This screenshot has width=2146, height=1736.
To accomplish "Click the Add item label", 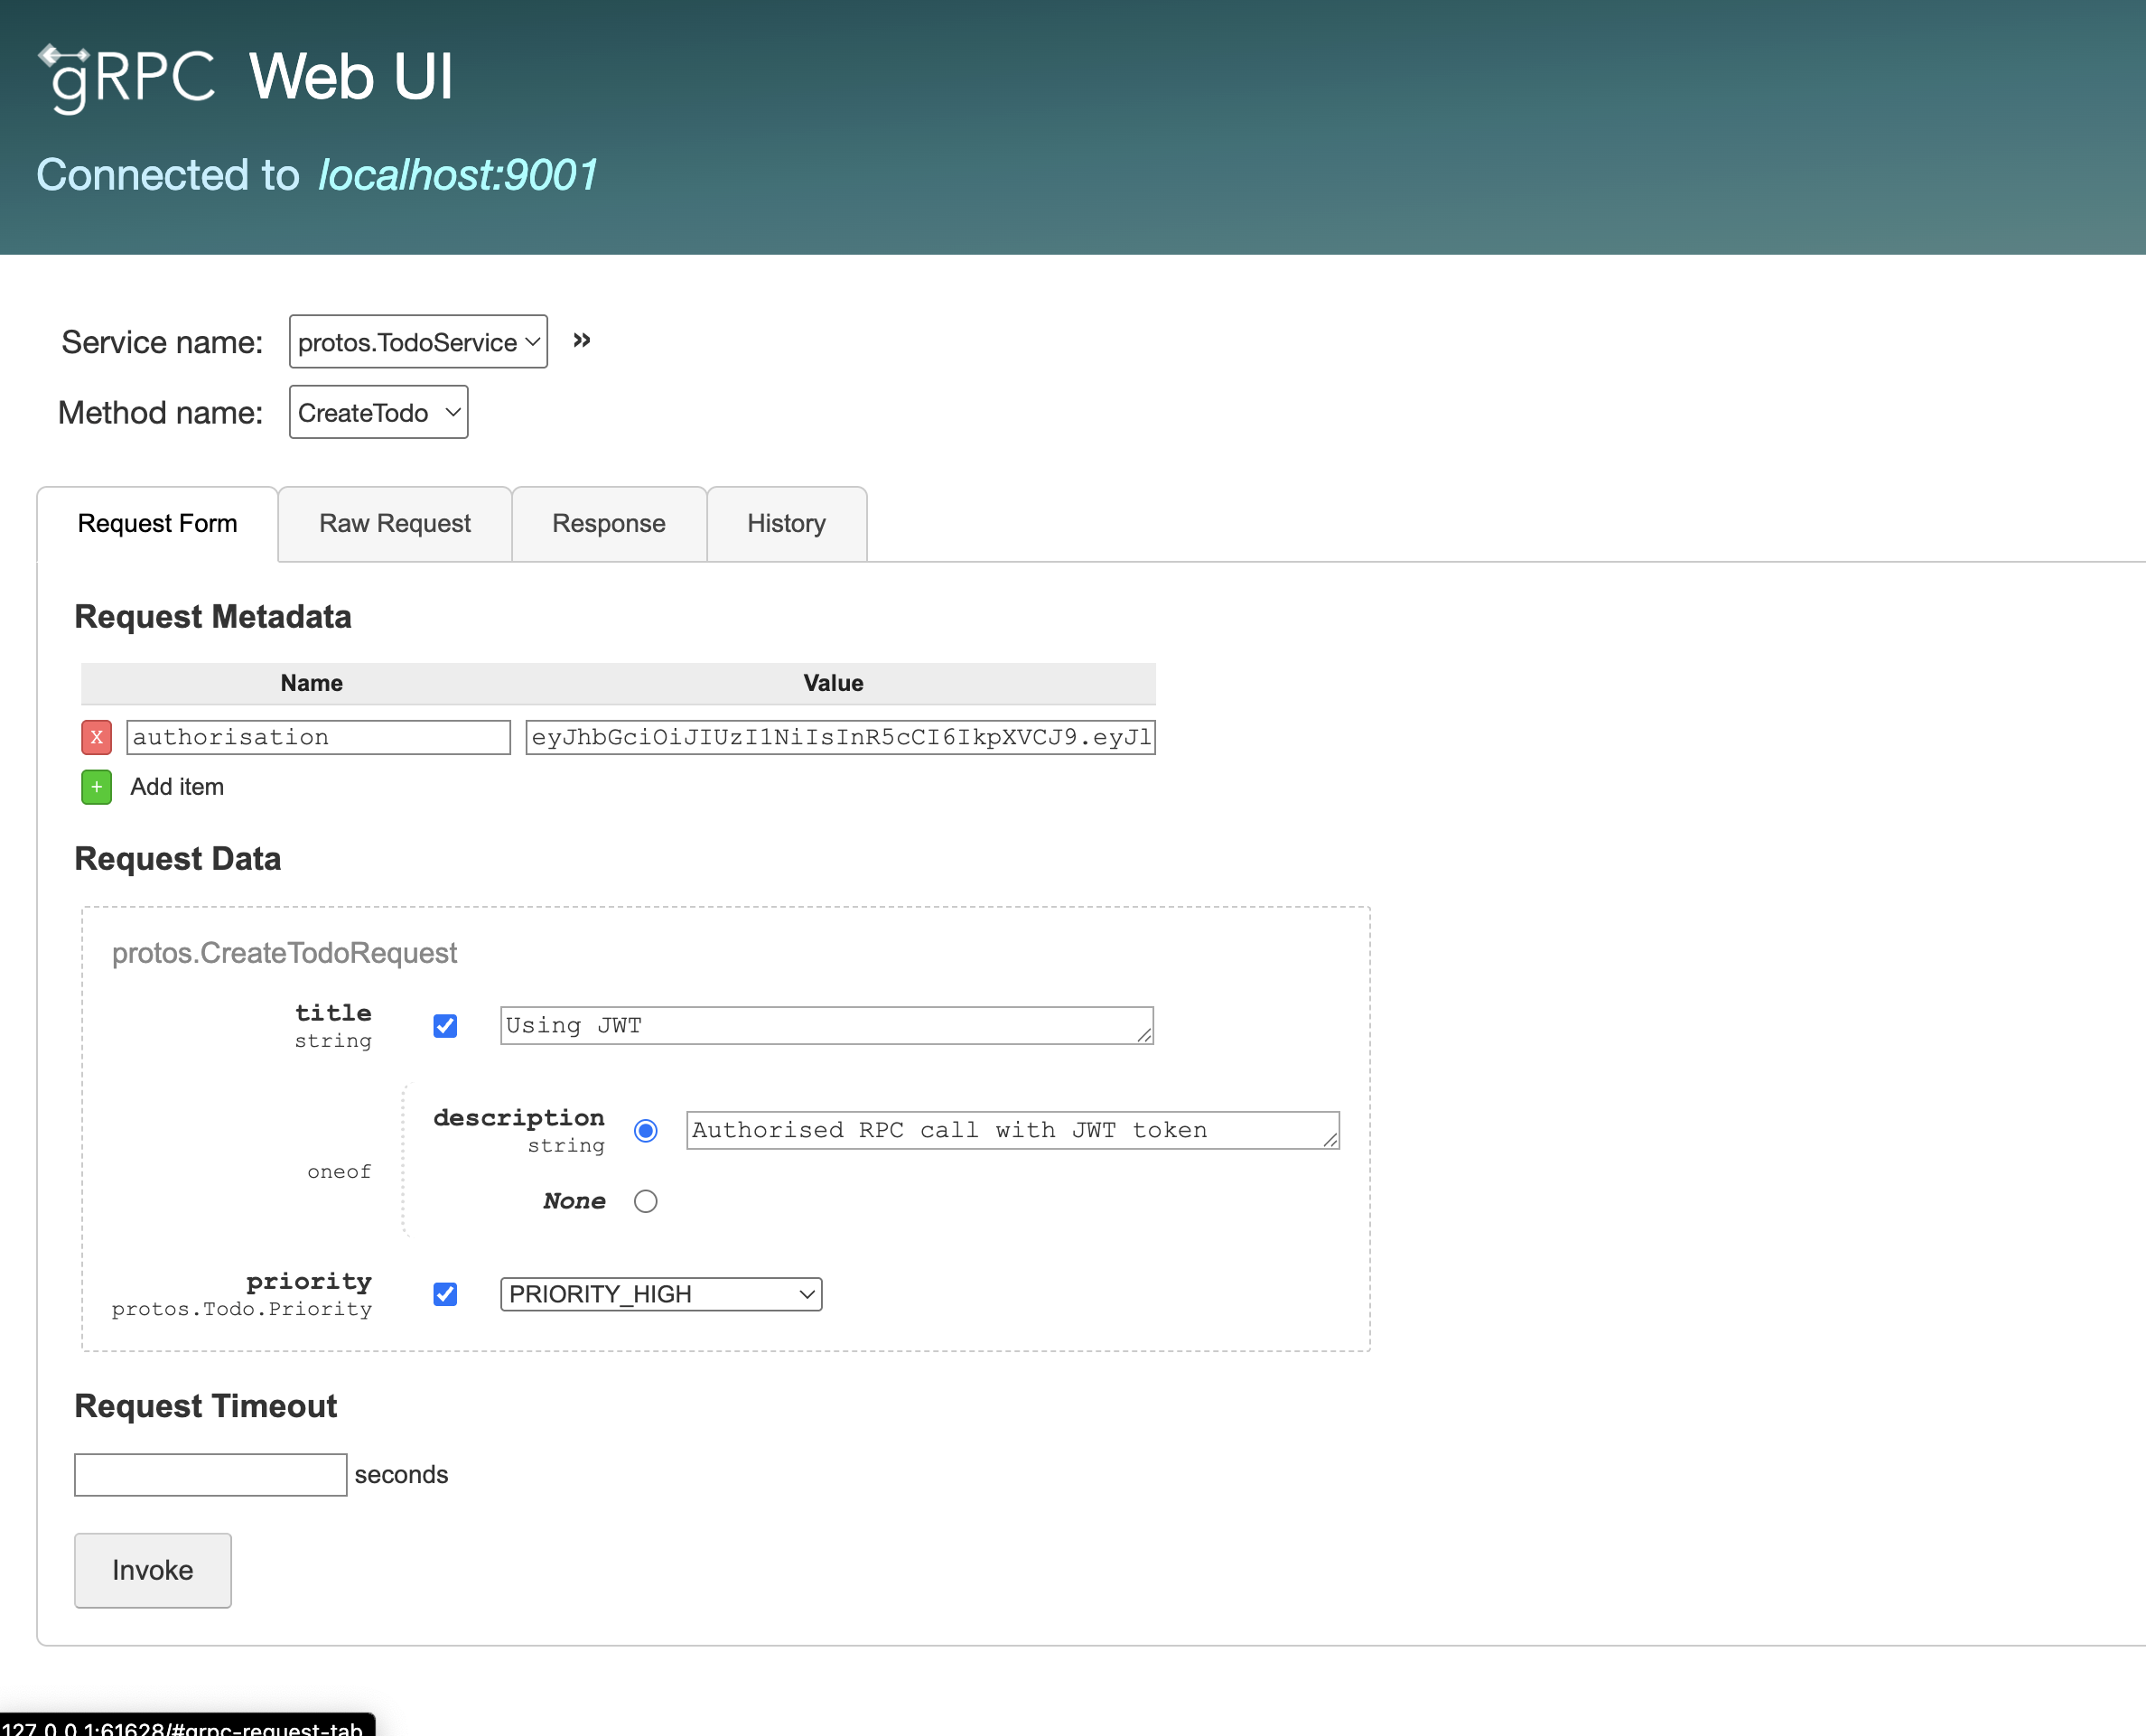I will click(x=177, y=787).
